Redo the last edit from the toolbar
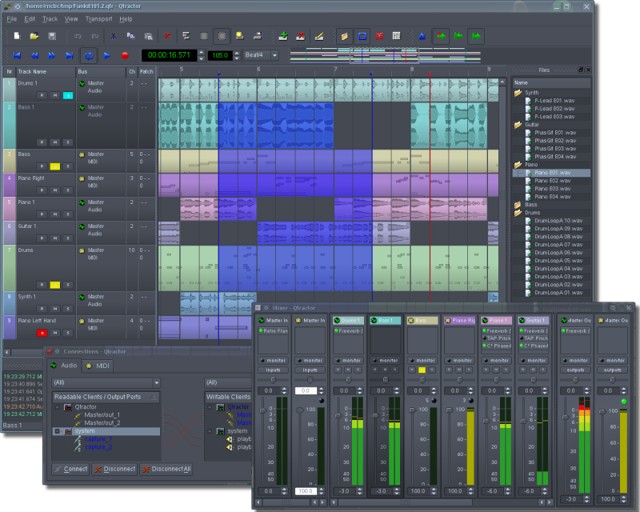Screen dimensions: 640x512 (x=95, y=36)
